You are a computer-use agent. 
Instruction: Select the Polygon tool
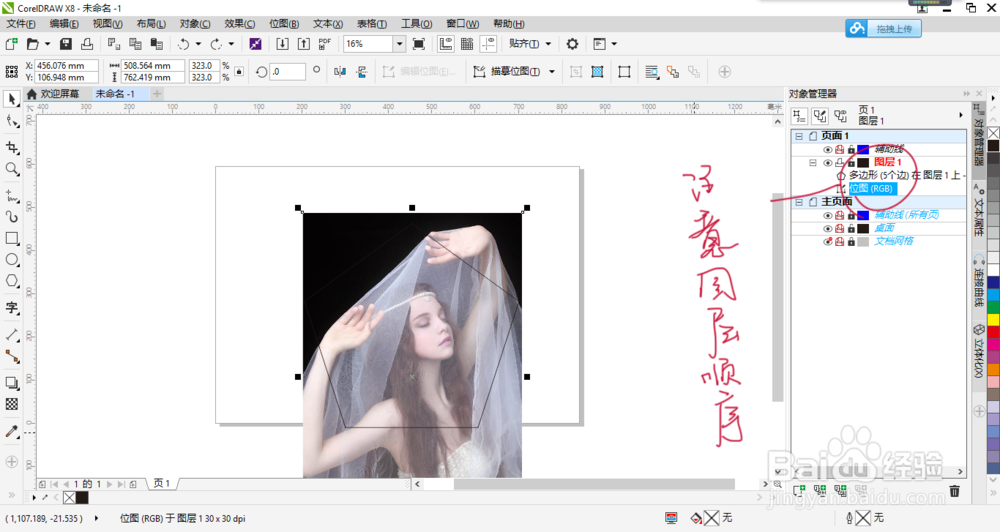point(11,281)
